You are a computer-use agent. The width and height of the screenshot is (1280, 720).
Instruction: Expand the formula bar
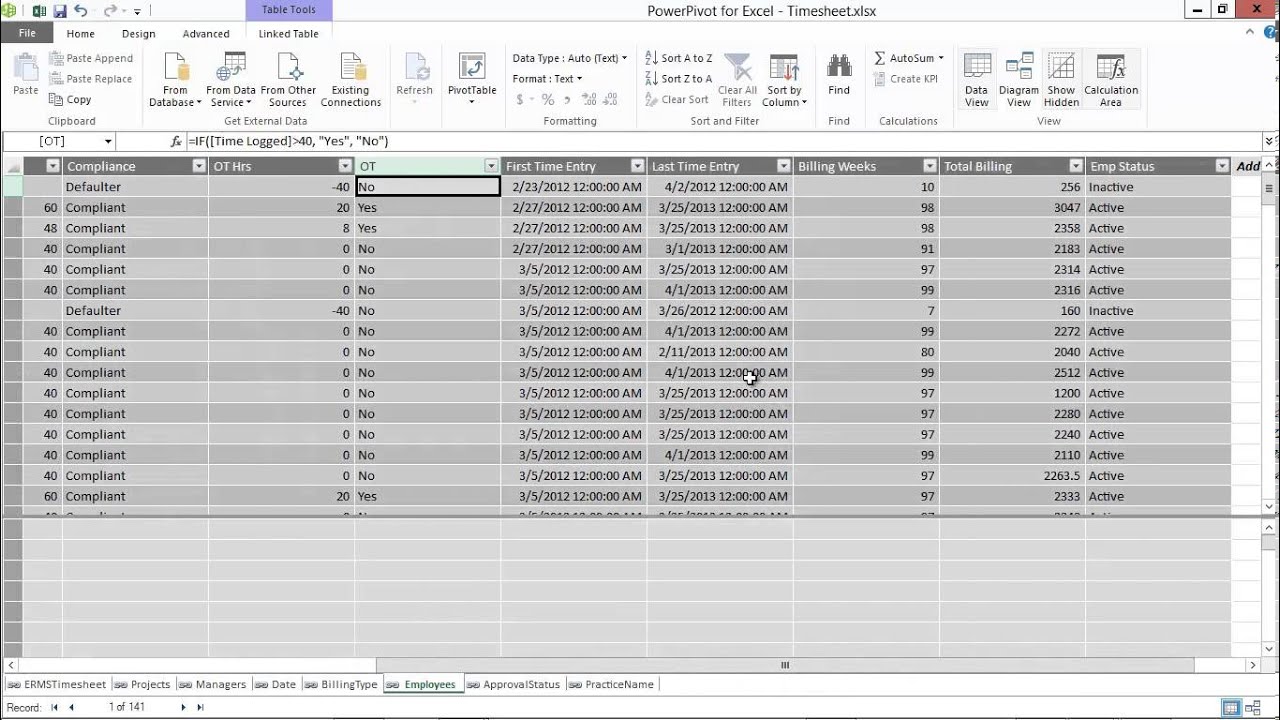pyautogui.click(x=1270, y=142)
